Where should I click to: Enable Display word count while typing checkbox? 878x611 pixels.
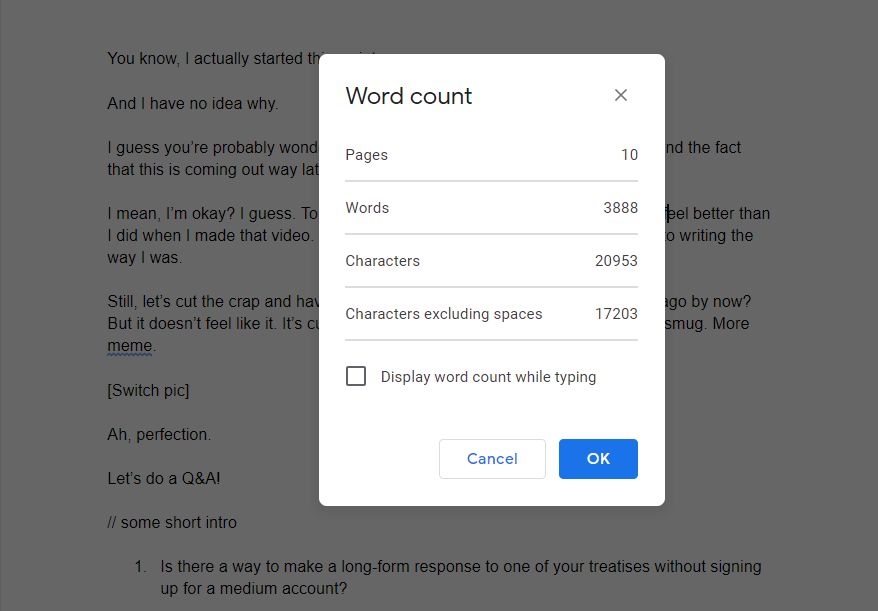(356, 377)
